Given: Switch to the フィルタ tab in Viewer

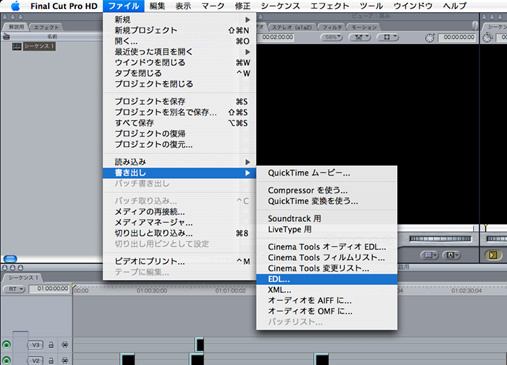Looking at the screenshot, I should point(332,27).
